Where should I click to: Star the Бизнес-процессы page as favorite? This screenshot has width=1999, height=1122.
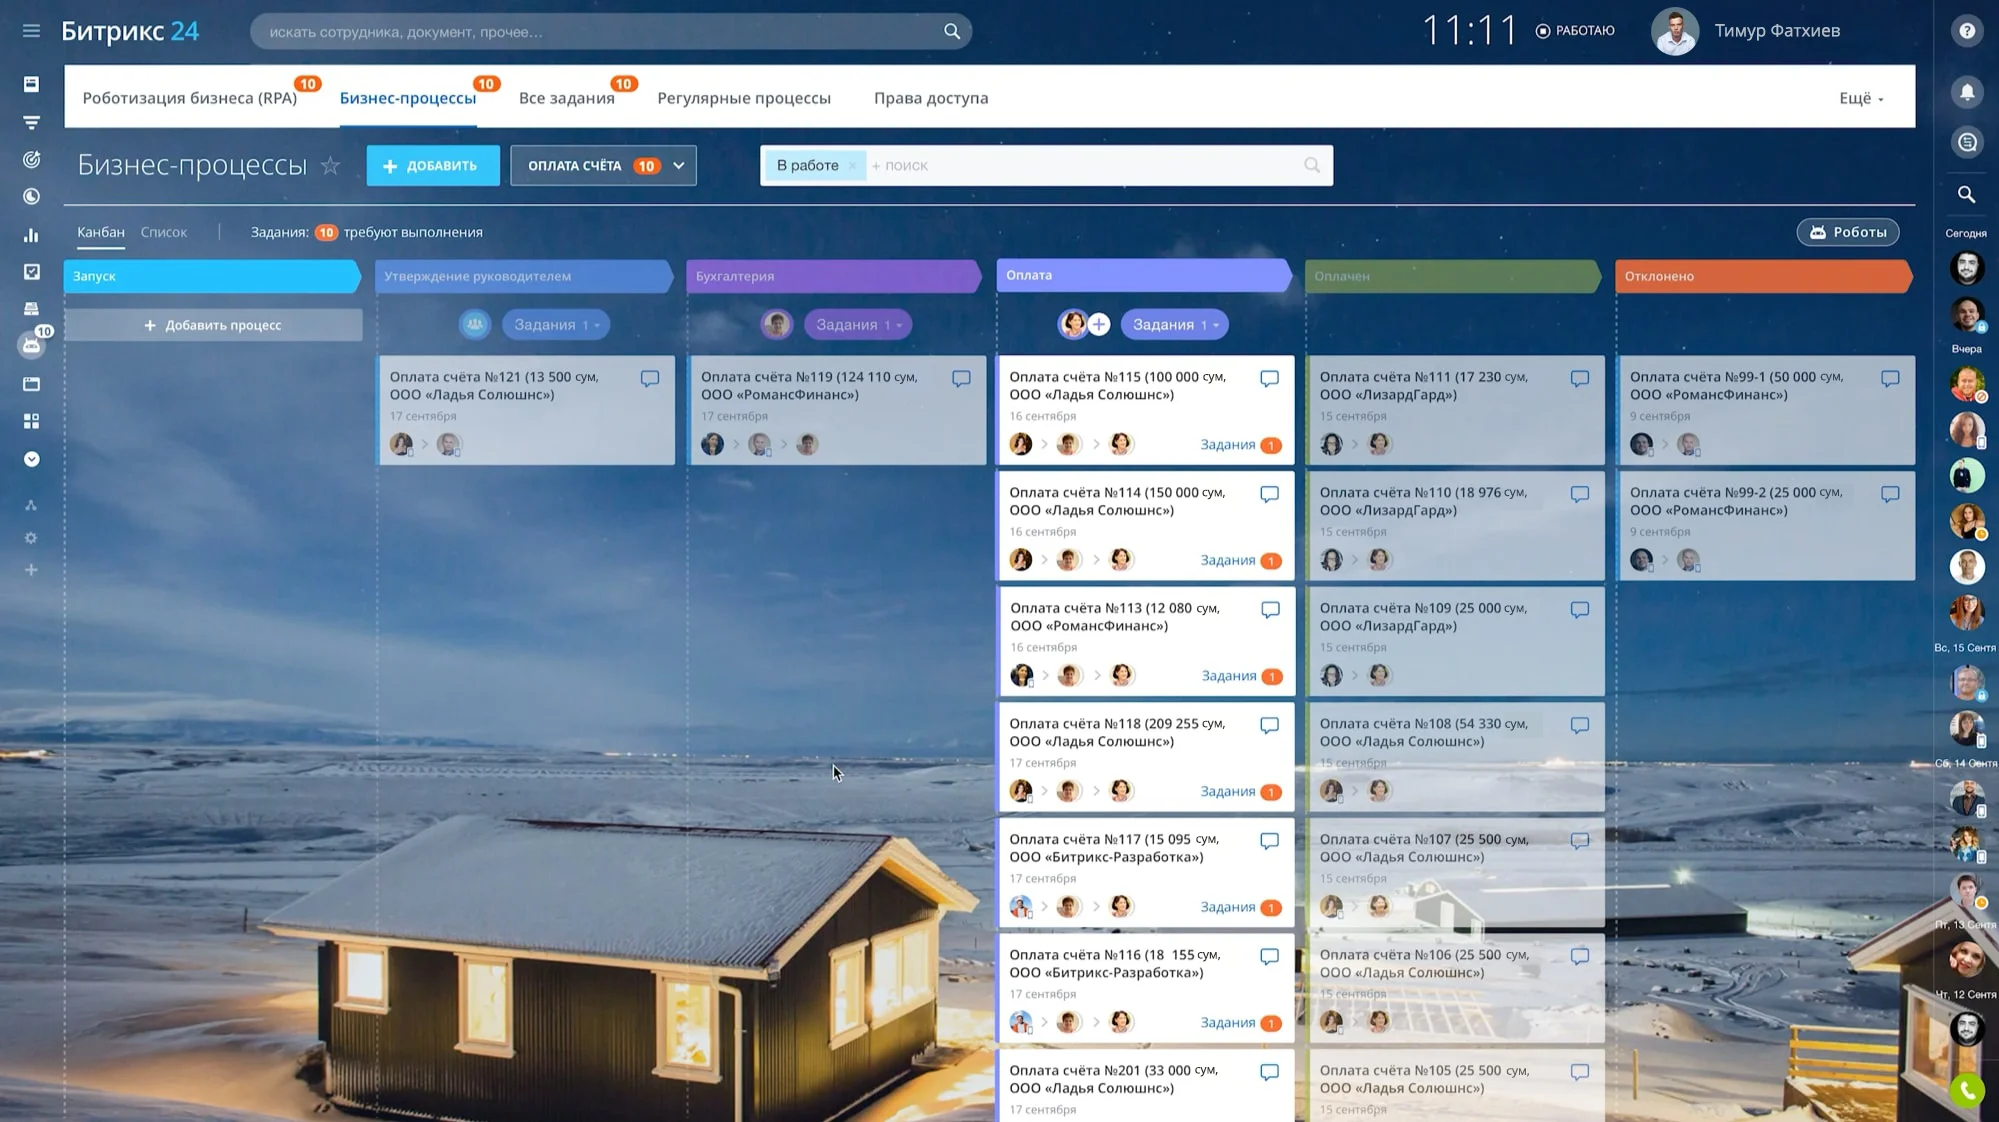pyautogui.click(x=330, y=166)
